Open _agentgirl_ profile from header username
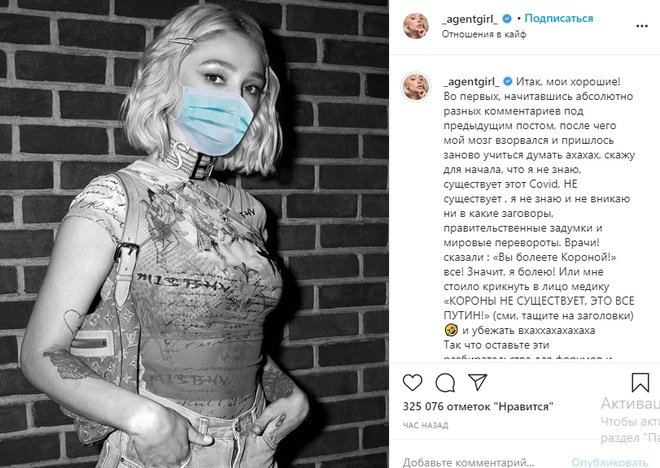The width and height of the screenshot is (660, 468). pos(470,19)
